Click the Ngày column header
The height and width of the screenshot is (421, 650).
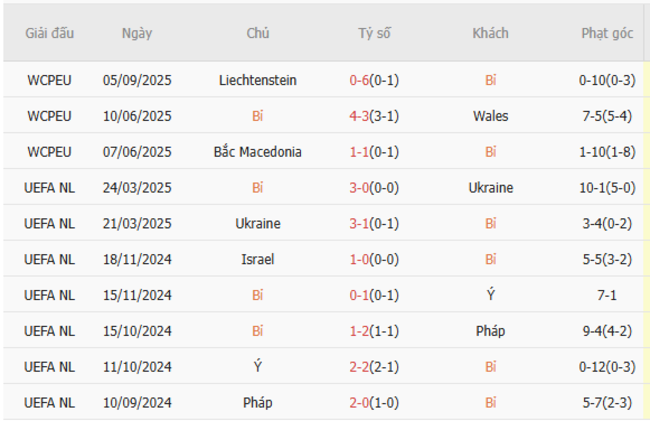(137, 33)
